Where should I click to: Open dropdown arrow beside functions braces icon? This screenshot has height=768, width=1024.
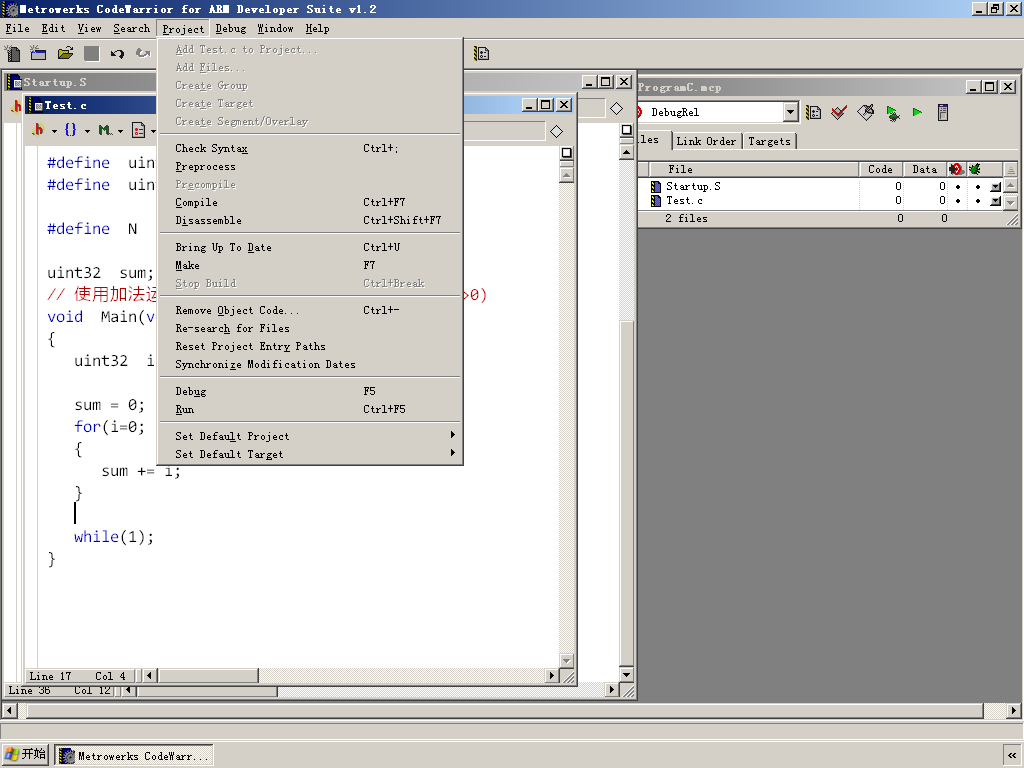(x=87, y=131)
